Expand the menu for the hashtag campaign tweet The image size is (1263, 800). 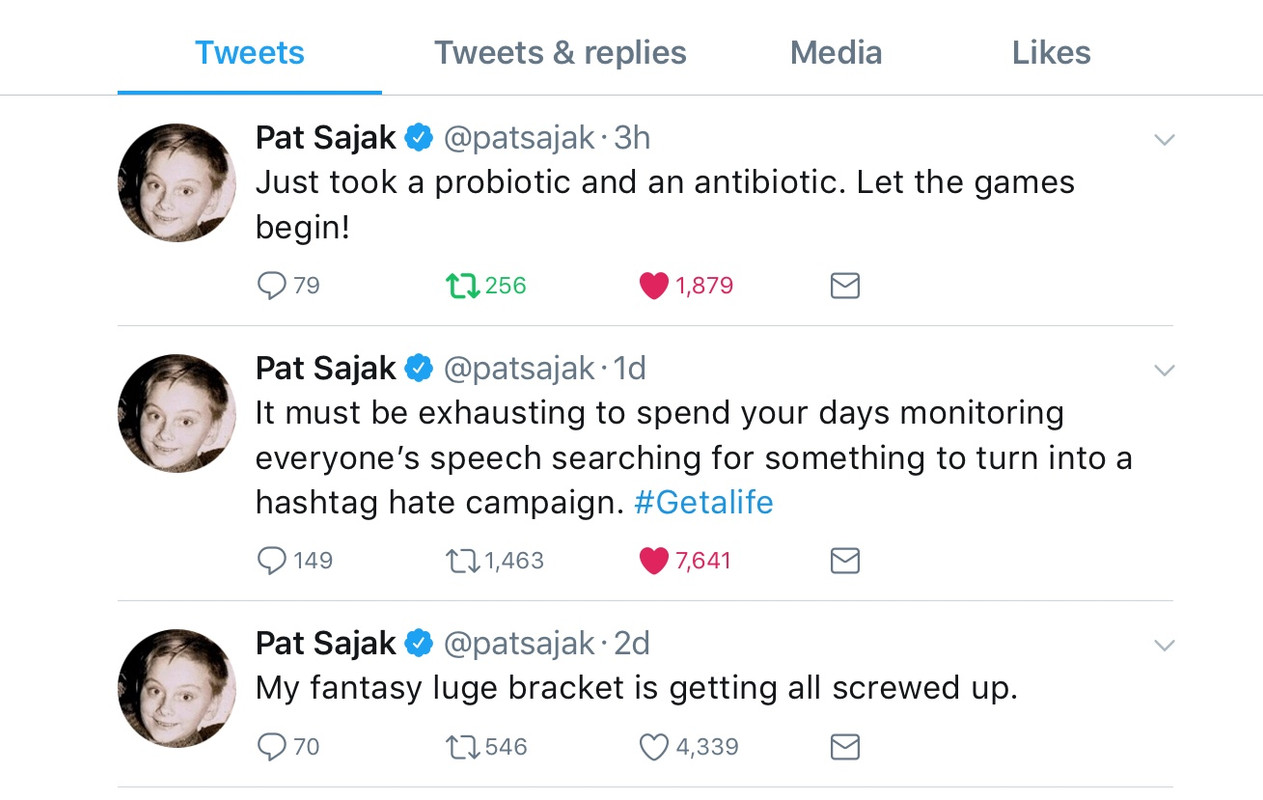[x=1164, y=370]
